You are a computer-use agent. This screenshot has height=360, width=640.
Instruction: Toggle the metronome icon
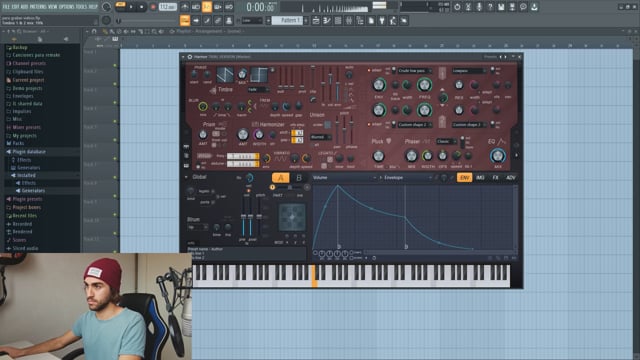coord(185,7)
